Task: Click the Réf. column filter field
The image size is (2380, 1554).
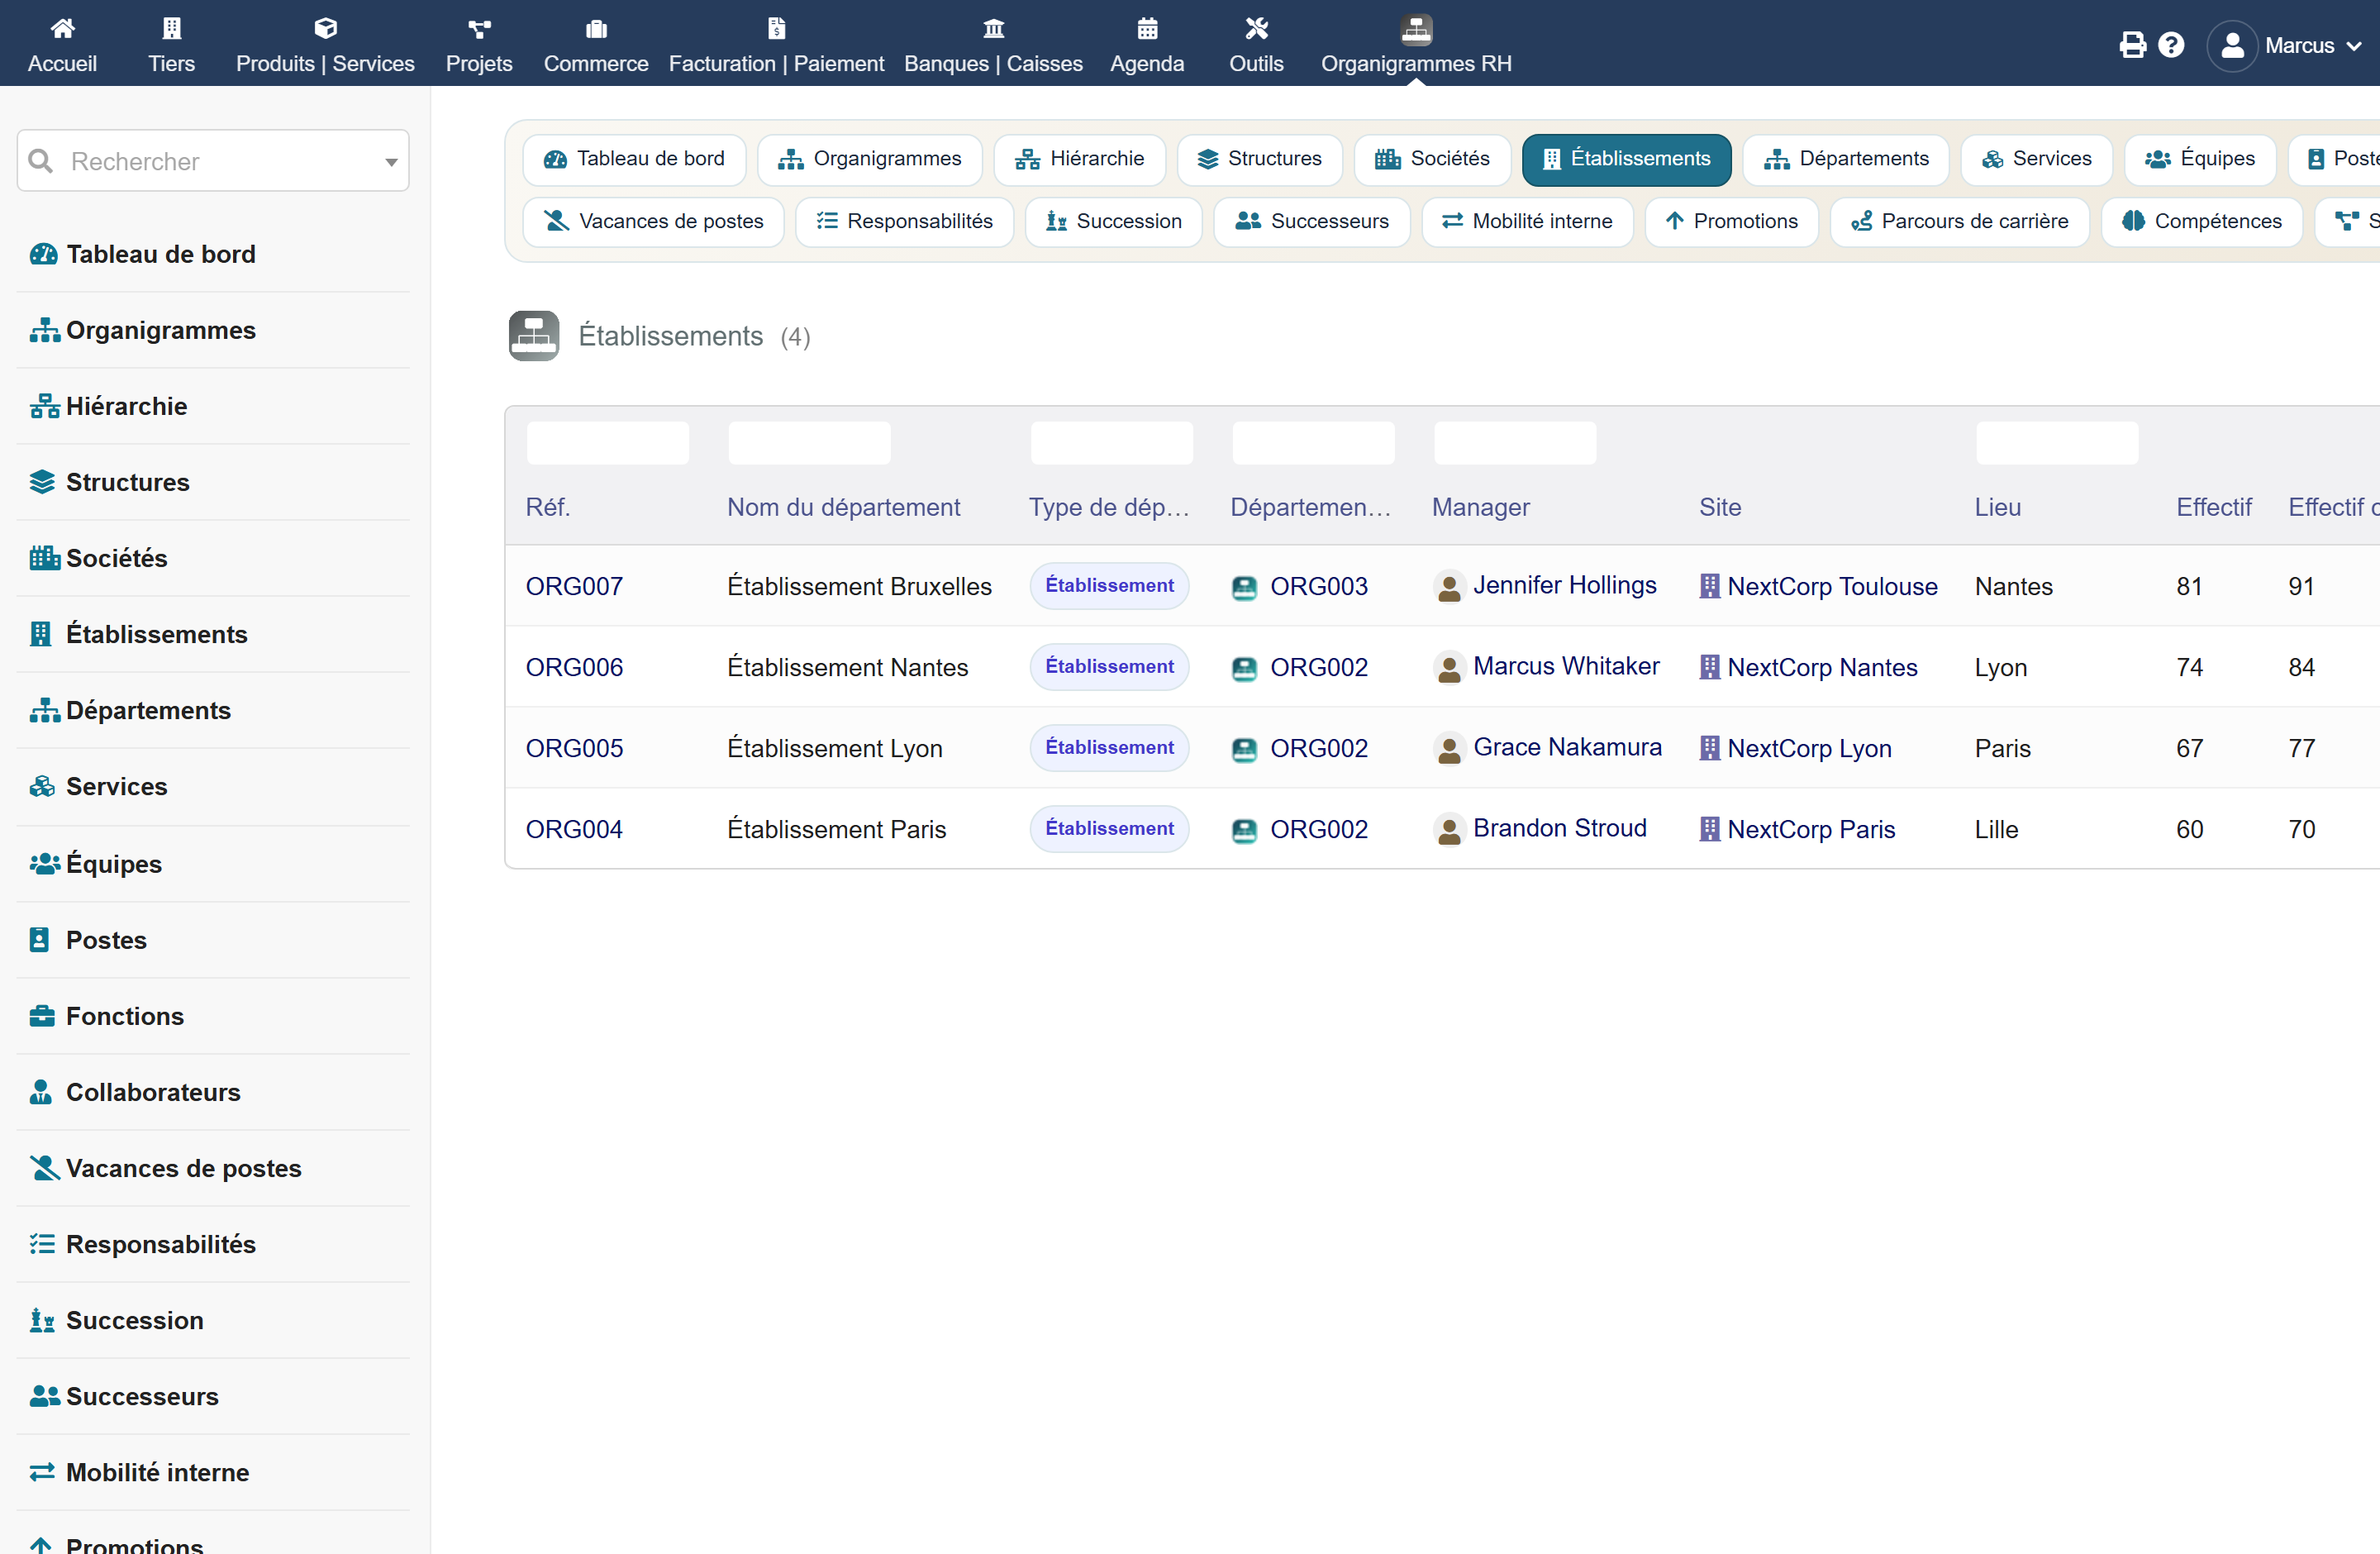Action: pos(608,442)
